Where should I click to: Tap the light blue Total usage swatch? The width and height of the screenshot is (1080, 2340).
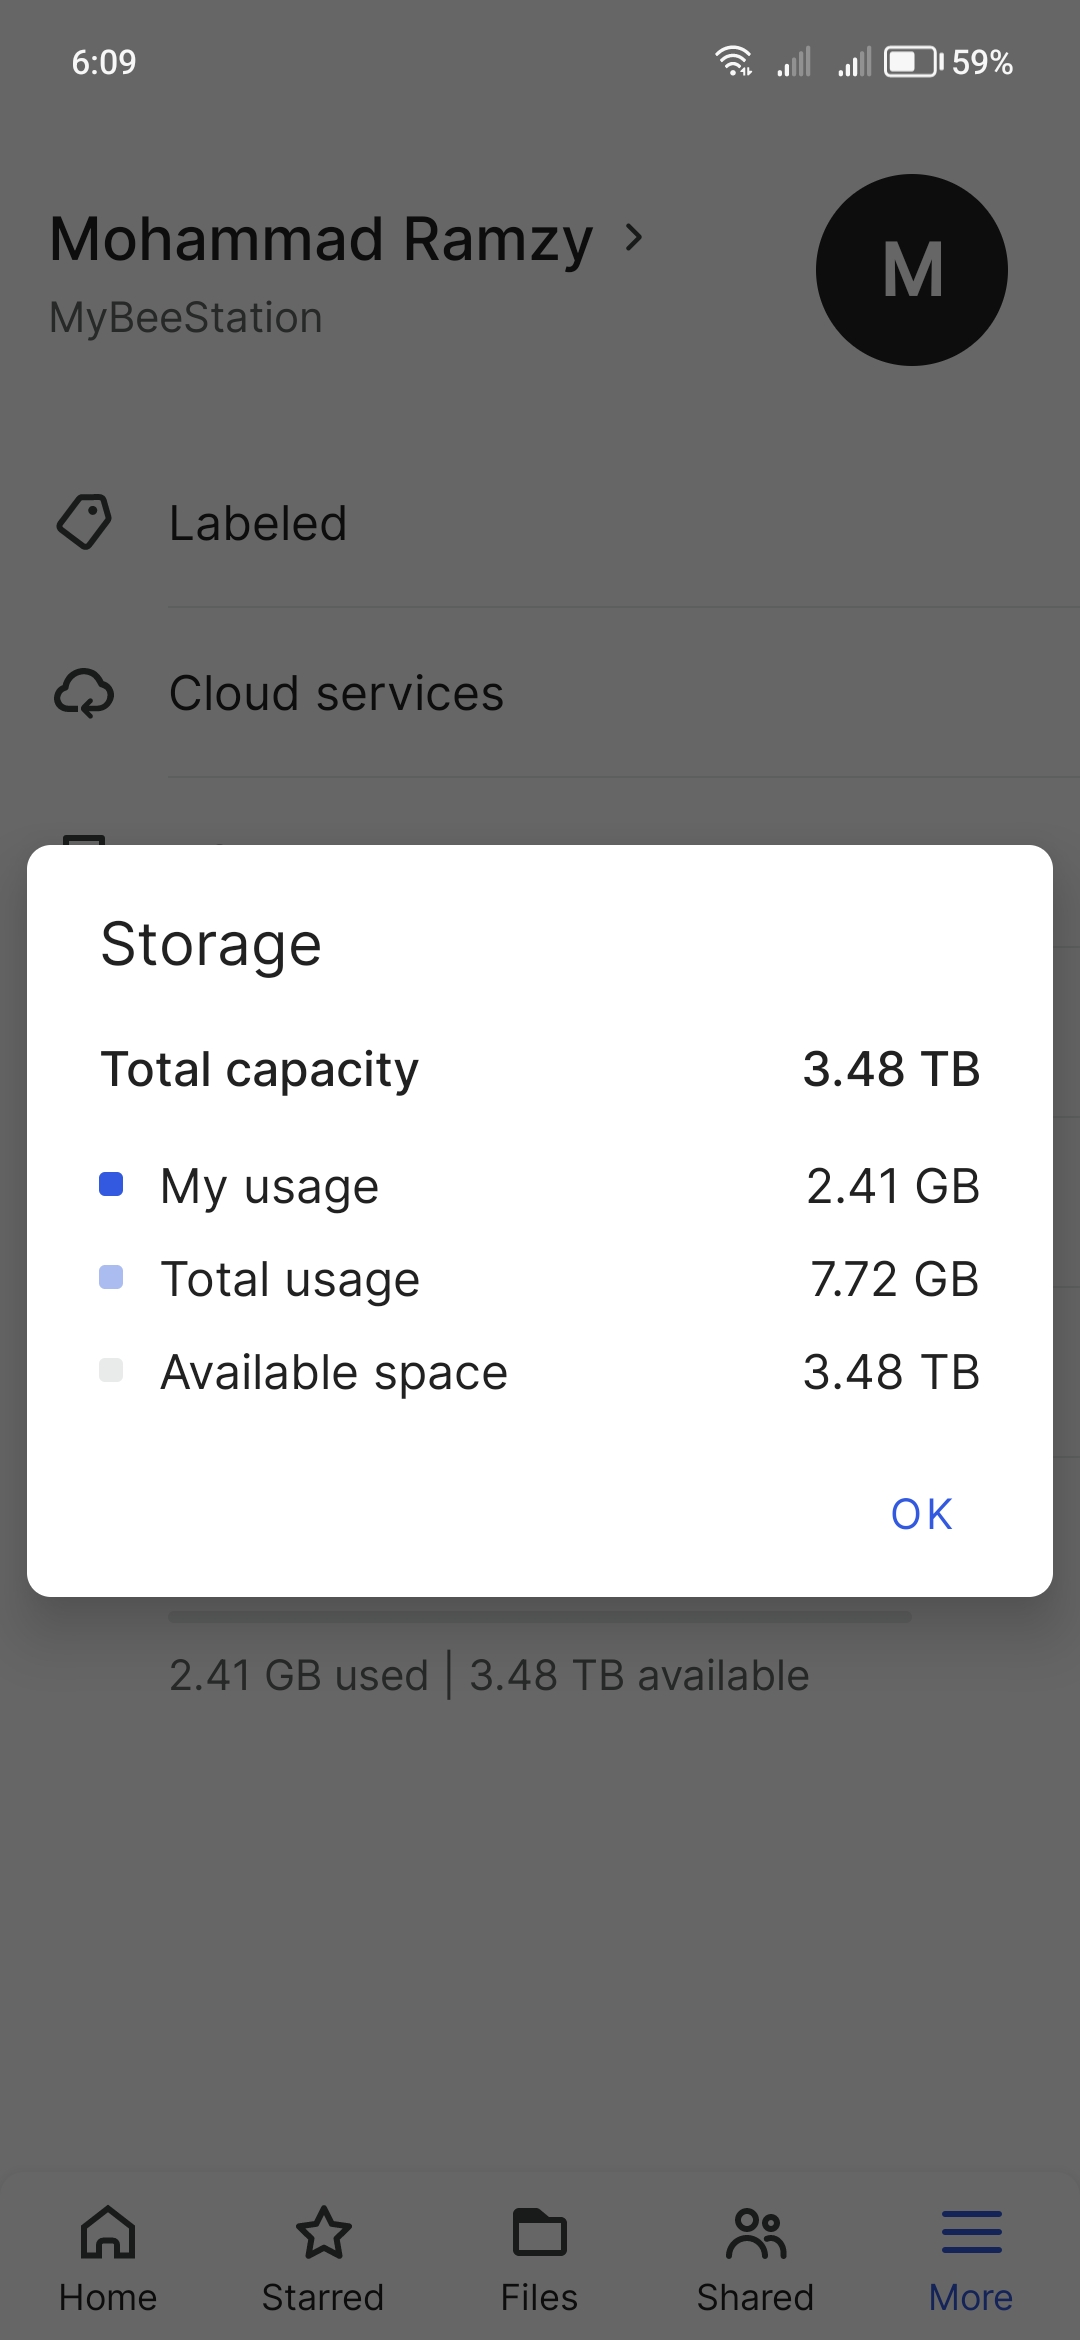point(111,1277)
